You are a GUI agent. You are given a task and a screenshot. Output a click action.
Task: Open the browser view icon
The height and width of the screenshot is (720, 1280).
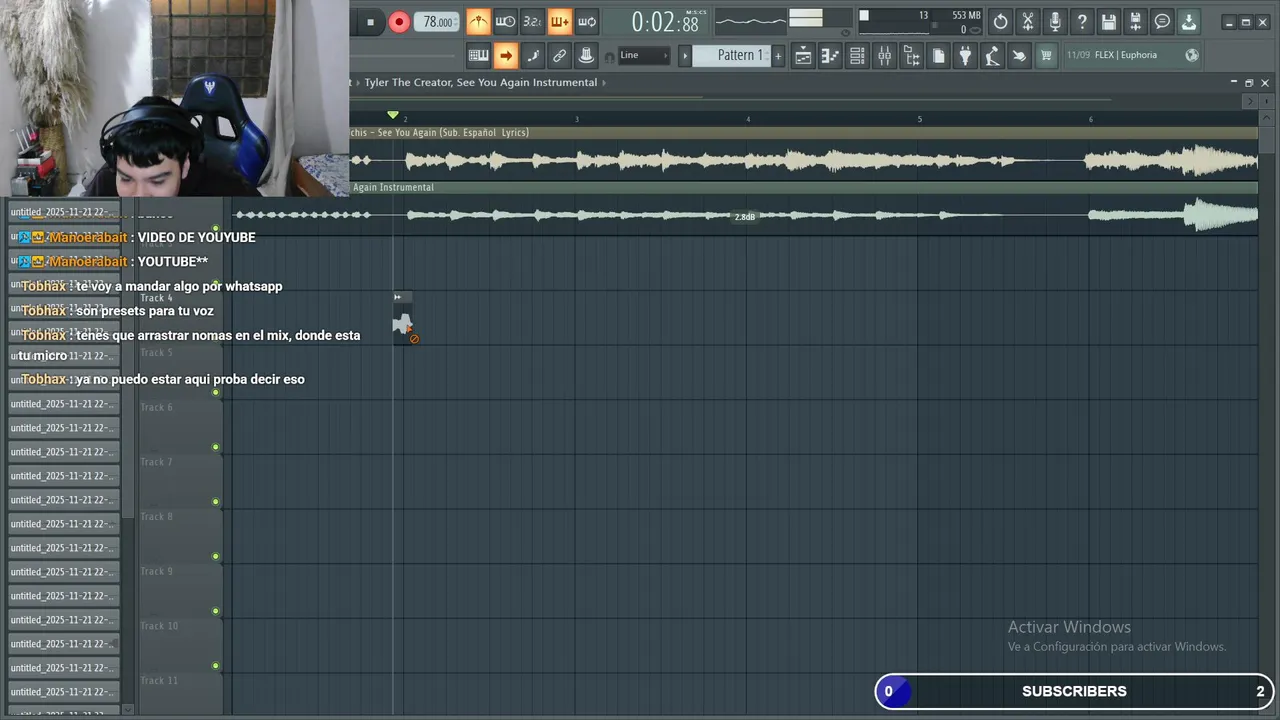tap(911, 55)
